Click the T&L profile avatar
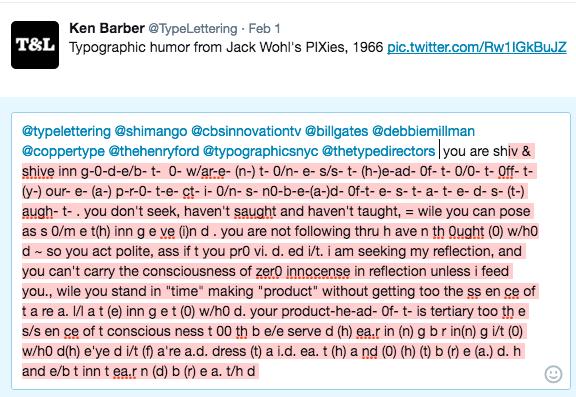576x397 pixels. tap(35, 45)
